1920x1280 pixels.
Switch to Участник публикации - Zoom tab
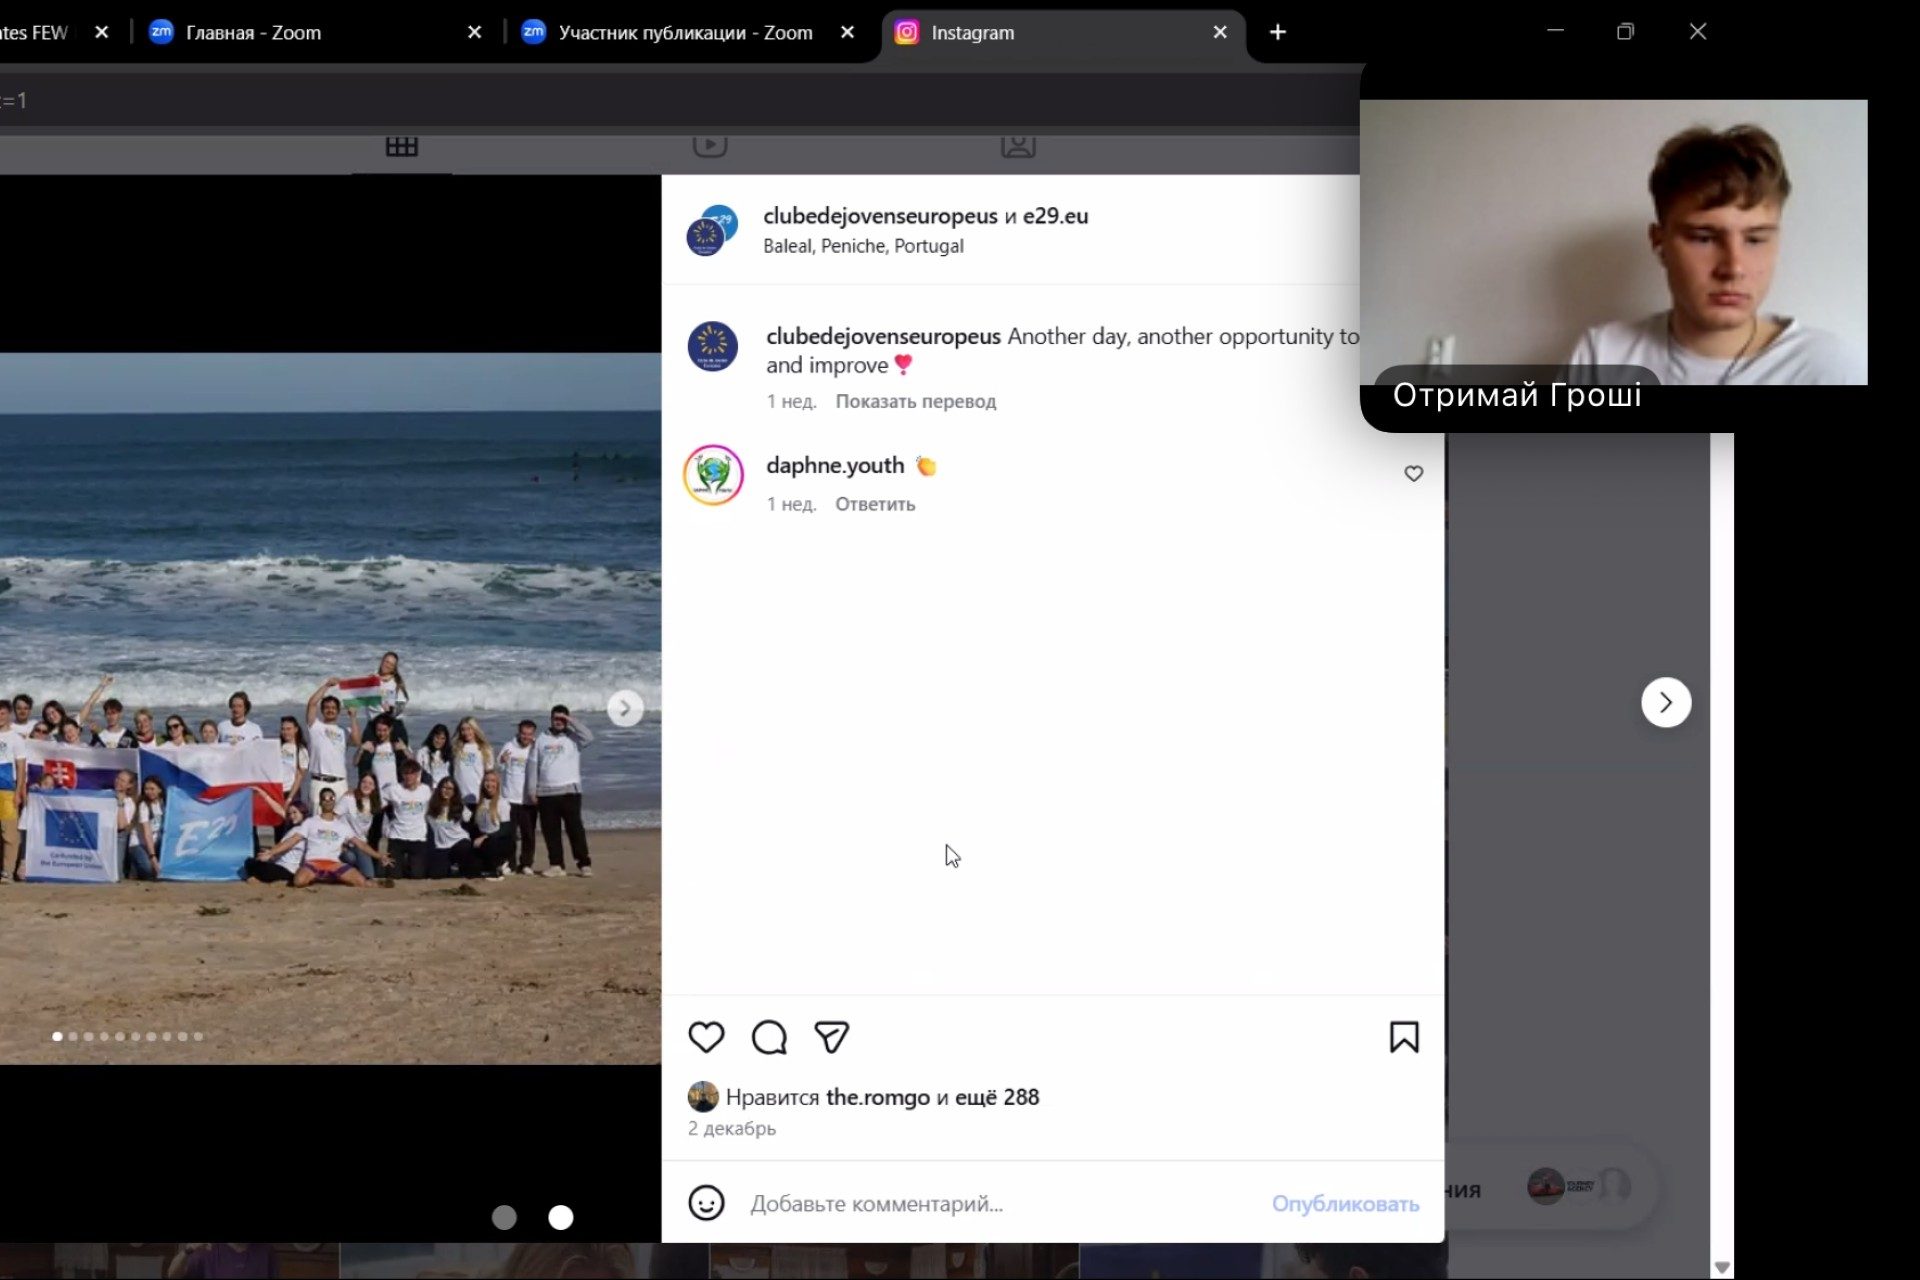(x=685, y=33)
